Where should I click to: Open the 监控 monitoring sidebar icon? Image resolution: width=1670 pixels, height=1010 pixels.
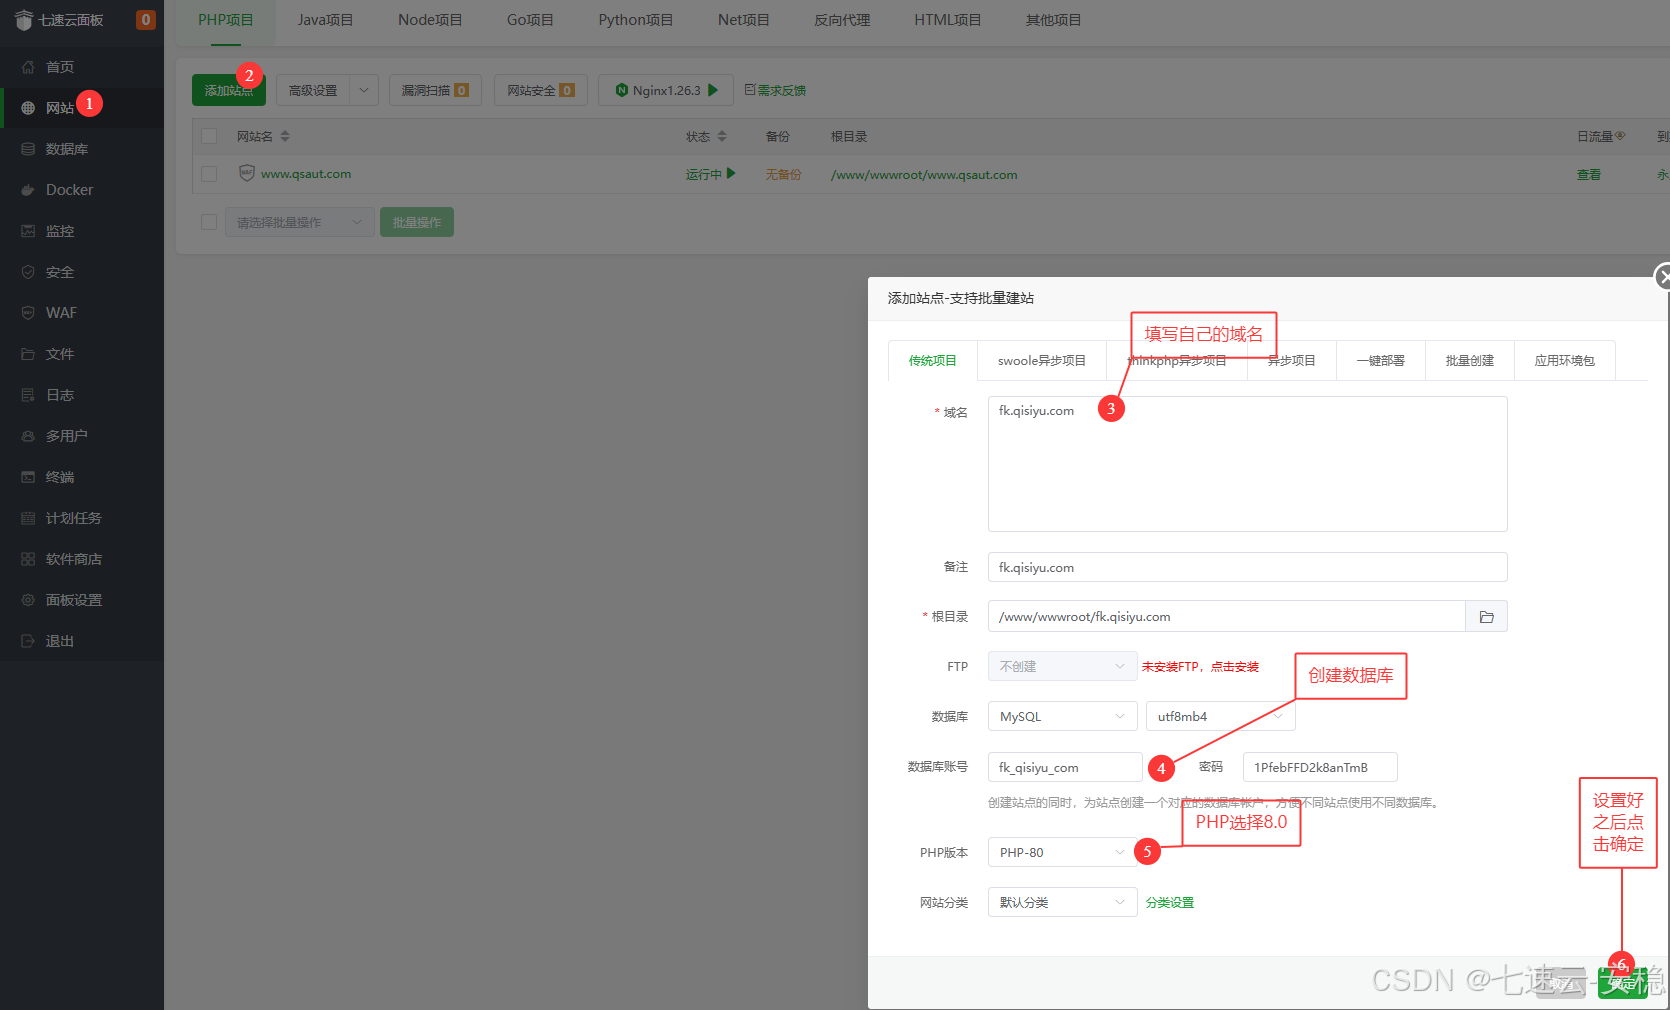tap(28, 231)
